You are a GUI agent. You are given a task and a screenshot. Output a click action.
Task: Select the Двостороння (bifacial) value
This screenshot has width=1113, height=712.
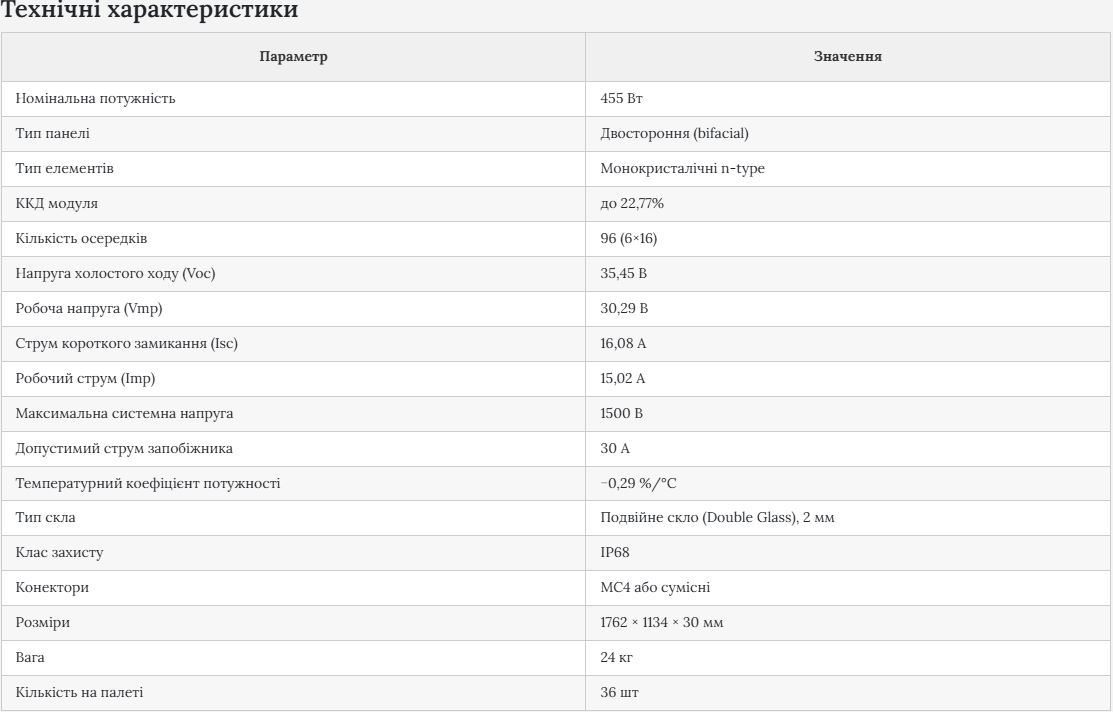[x=674, y=133]
